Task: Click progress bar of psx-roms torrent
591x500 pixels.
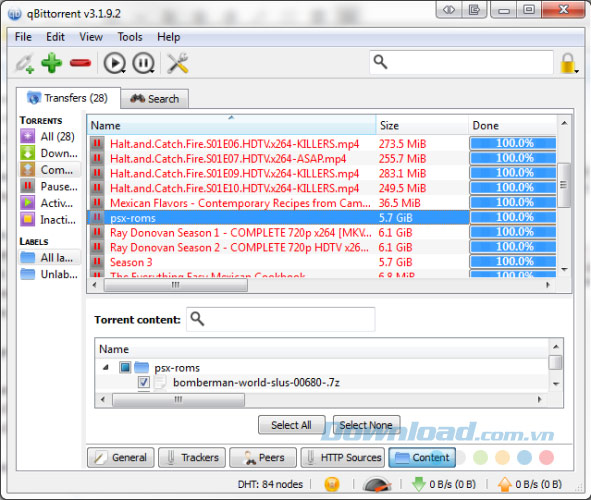Action: [x=513, y=217]
